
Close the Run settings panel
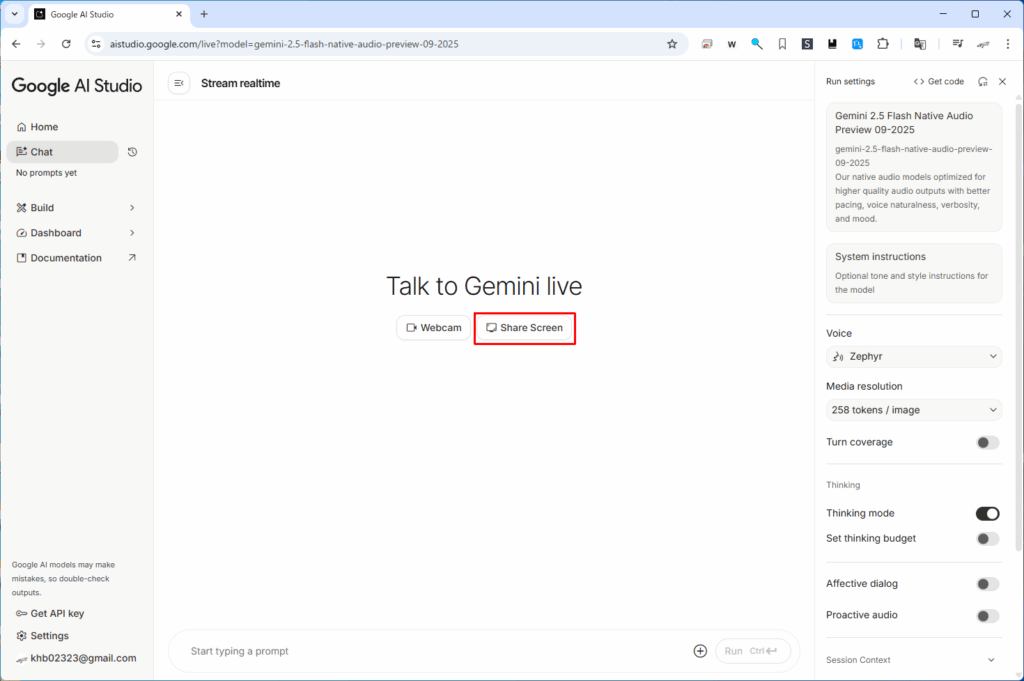1002,82
